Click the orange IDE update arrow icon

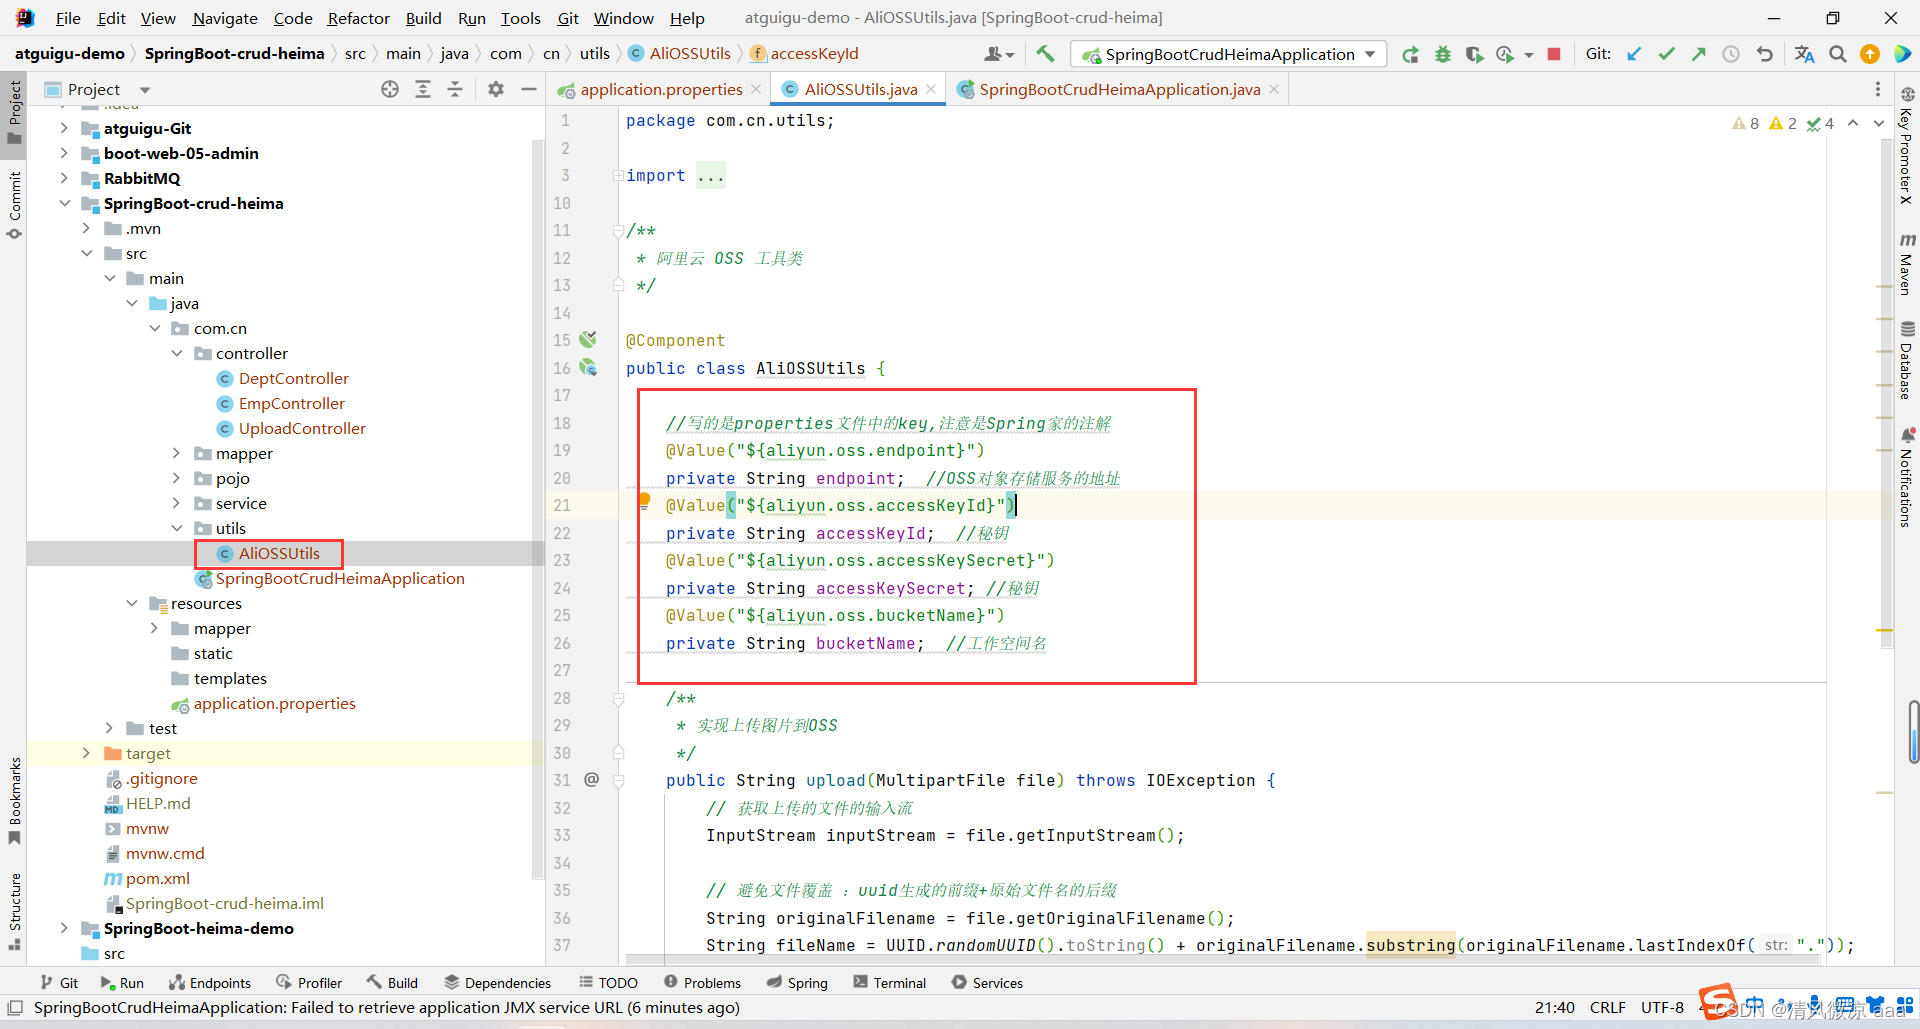1870,54
